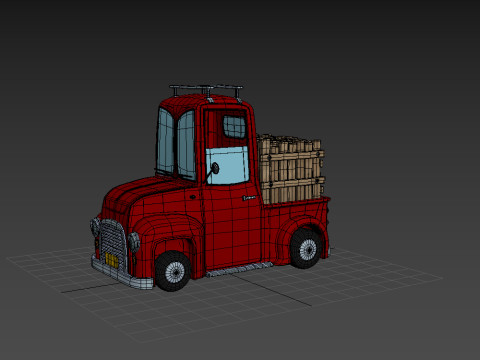This screenshot has width=480, height=360.
Task: Select the truck's rear wheel
Action: (x=306, y=249)
